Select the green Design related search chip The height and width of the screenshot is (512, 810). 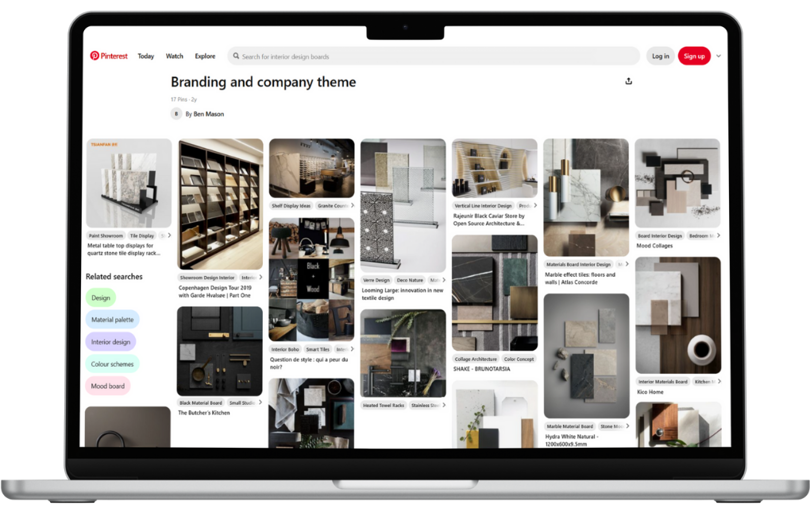click(x=101, y=298)
